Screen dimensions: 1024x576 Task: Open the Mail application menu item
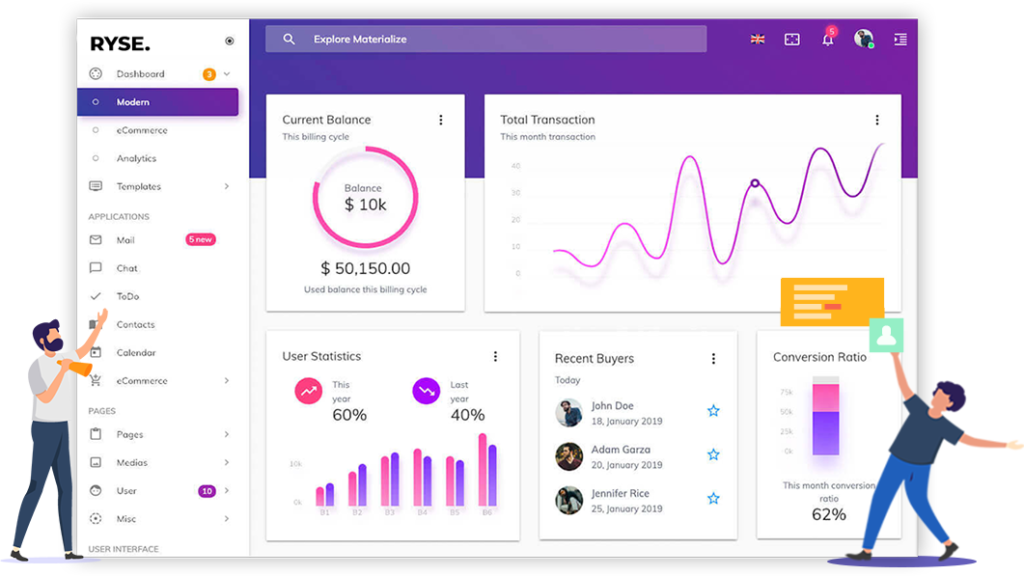pos(125,240)
